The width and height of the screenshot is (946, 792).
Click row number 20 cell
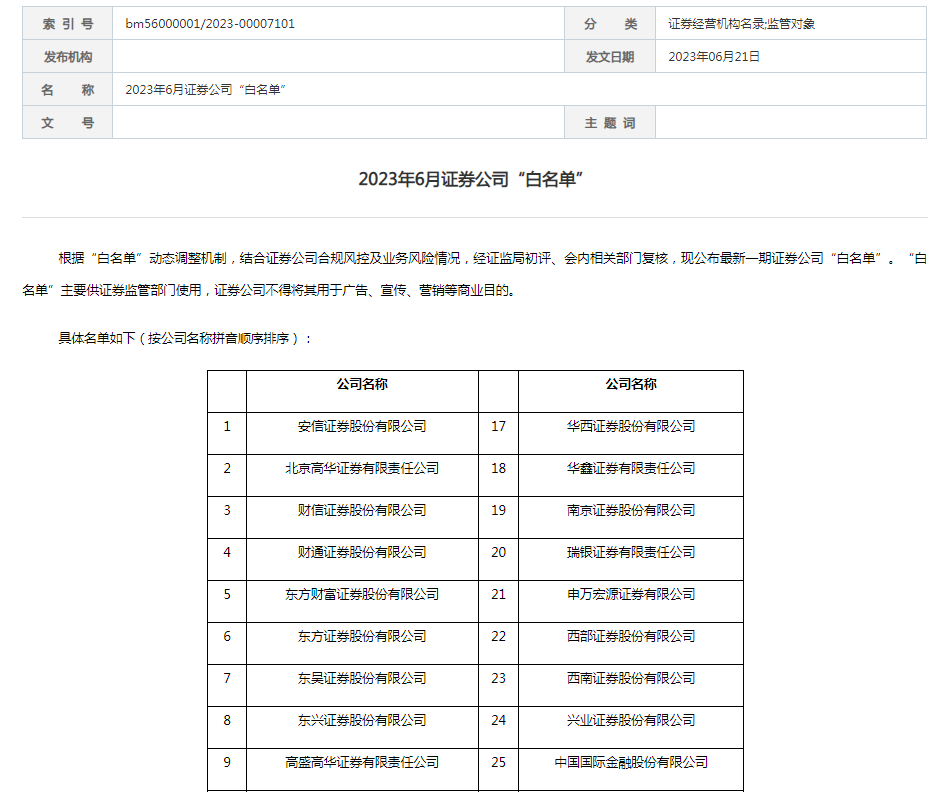(498, 559)
